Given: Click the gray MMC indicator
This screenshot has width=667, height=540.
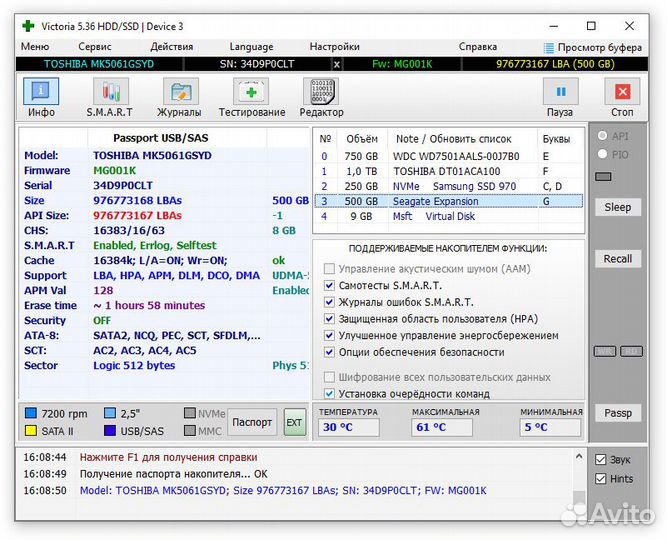Looking at the screenshot, I should point(190,431).
